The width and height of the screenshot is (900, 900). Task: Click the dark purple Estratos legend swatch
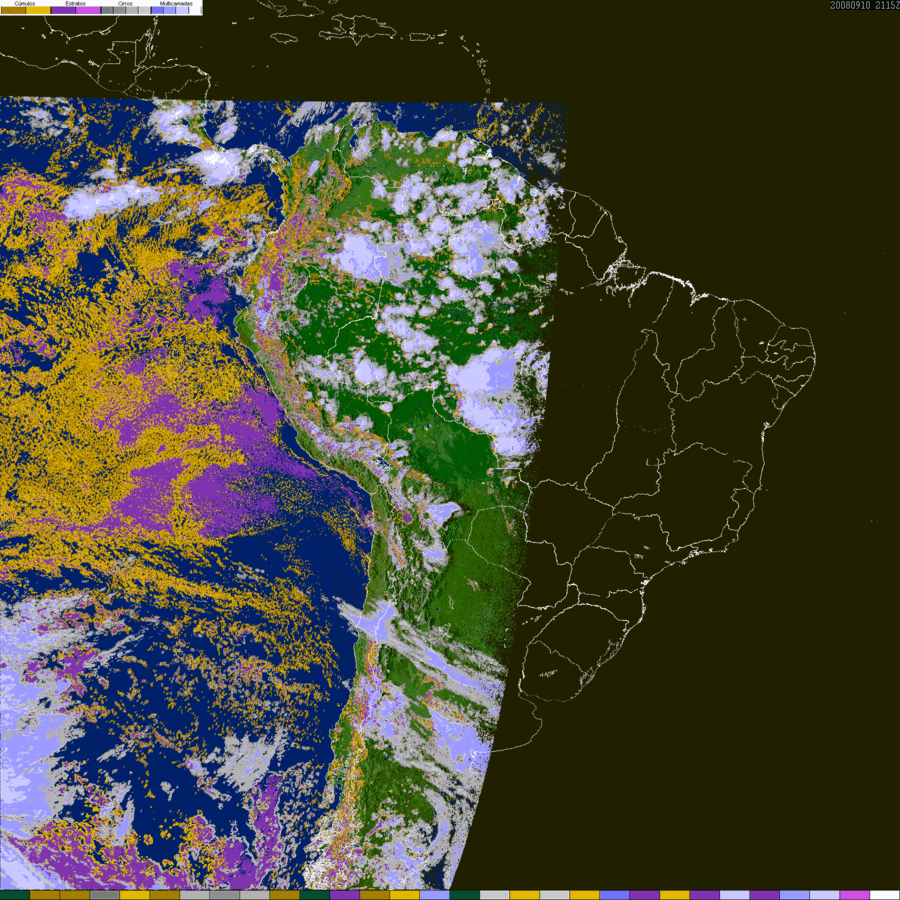pyautogui.click(x=64, y=10)
